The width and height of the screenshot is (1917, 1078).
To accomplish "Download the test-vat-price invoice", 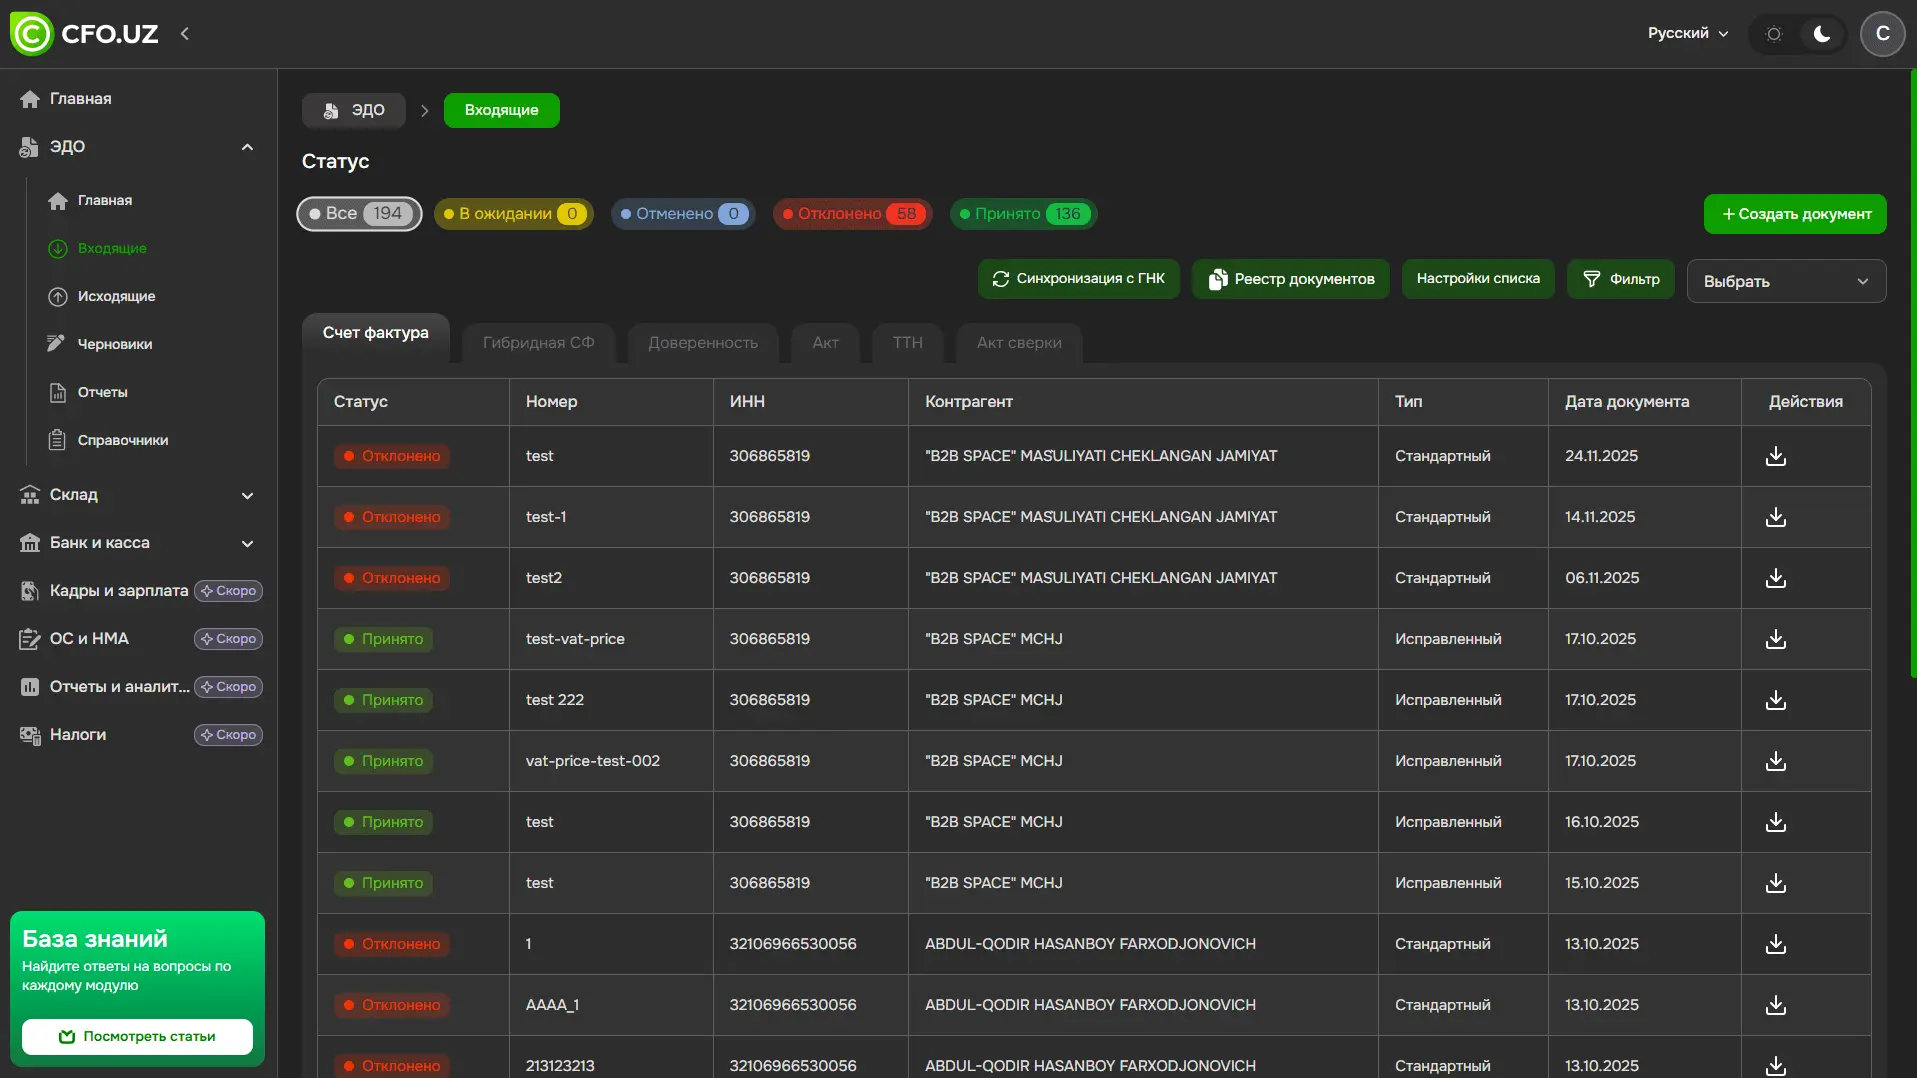I will tap(1775, 639).
